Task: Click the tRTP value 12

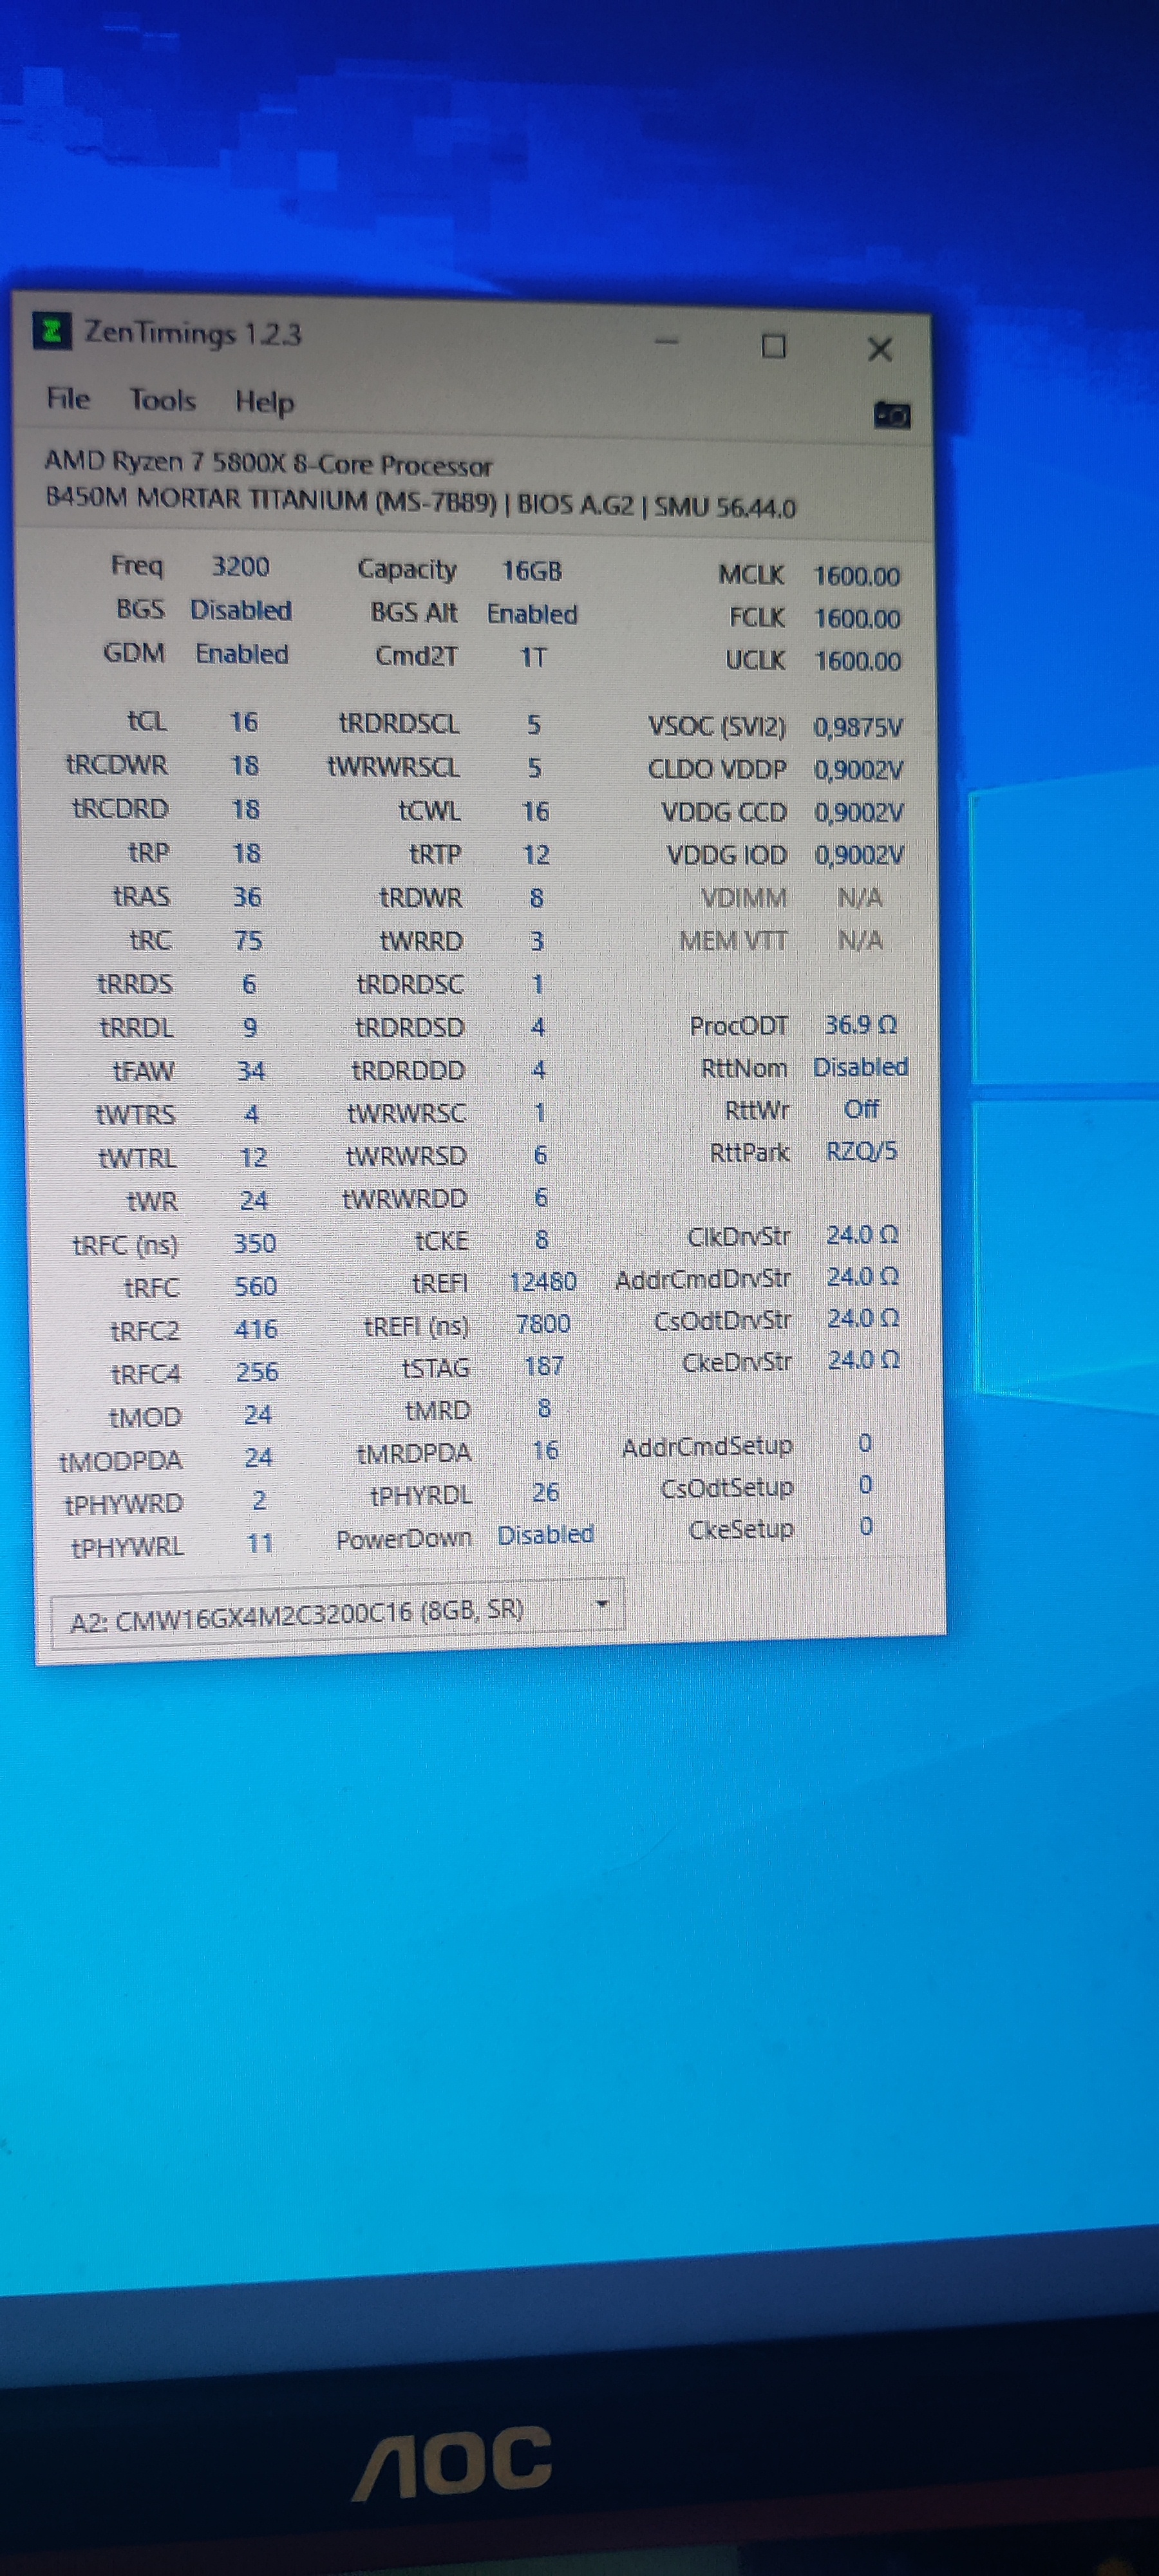Action: tap(536, 855)
